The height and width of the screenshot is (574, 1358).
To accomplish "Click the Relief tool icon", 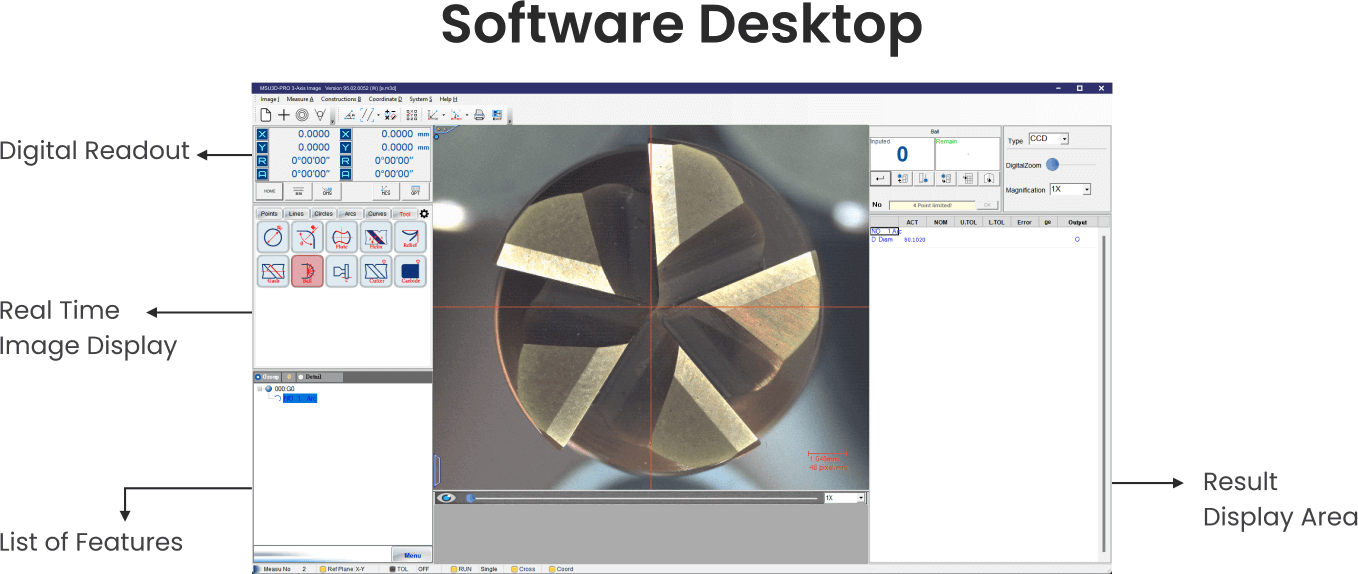I will coord(410,237).
